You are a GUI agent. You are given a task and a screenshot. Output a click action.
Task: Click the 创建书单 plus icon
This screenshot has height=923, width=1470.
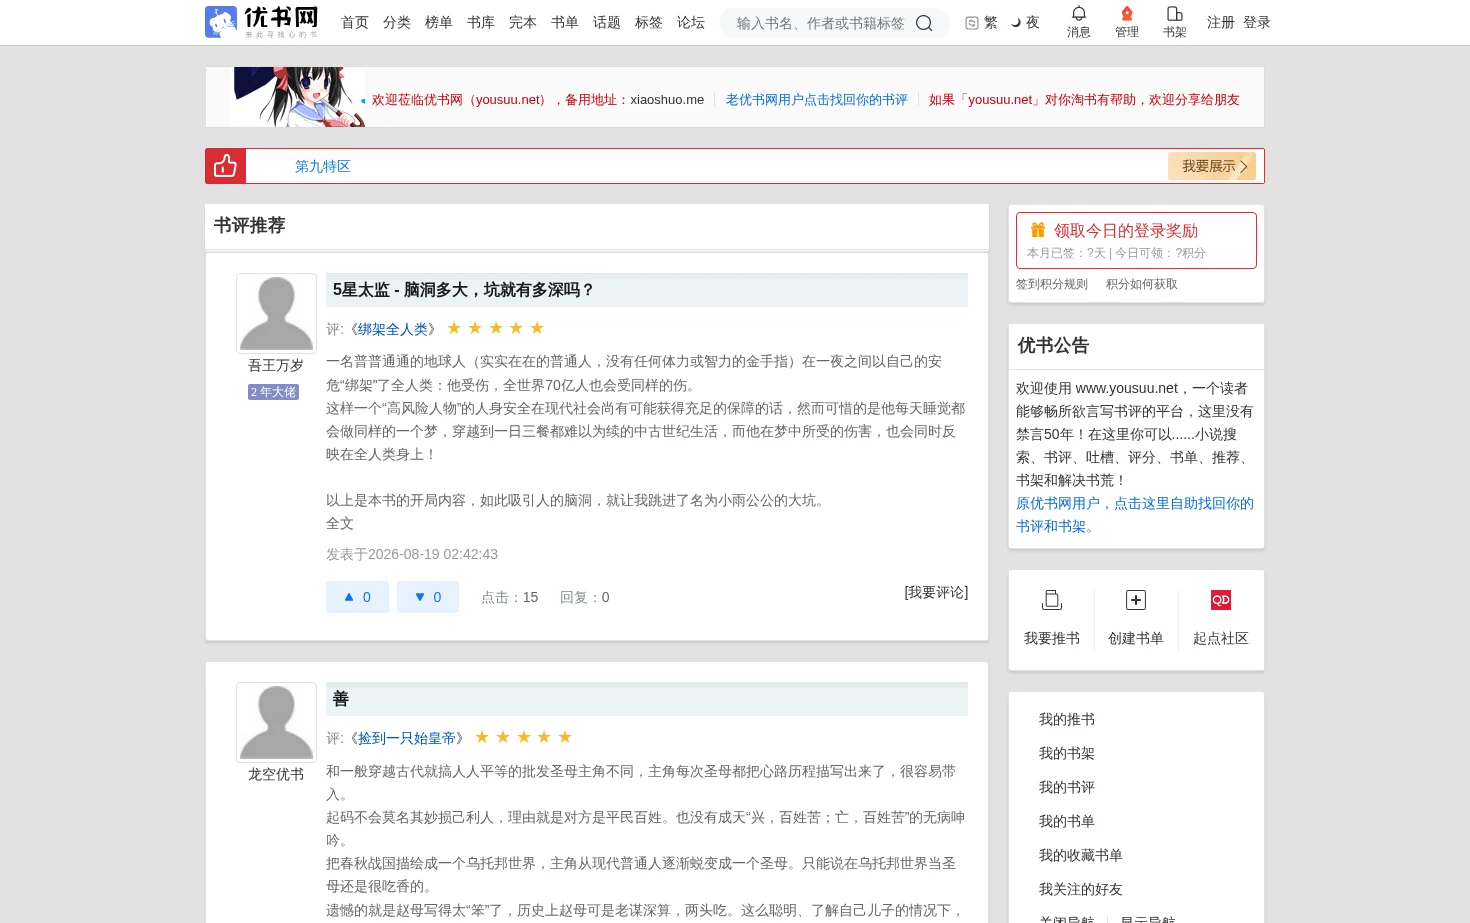1136,600
